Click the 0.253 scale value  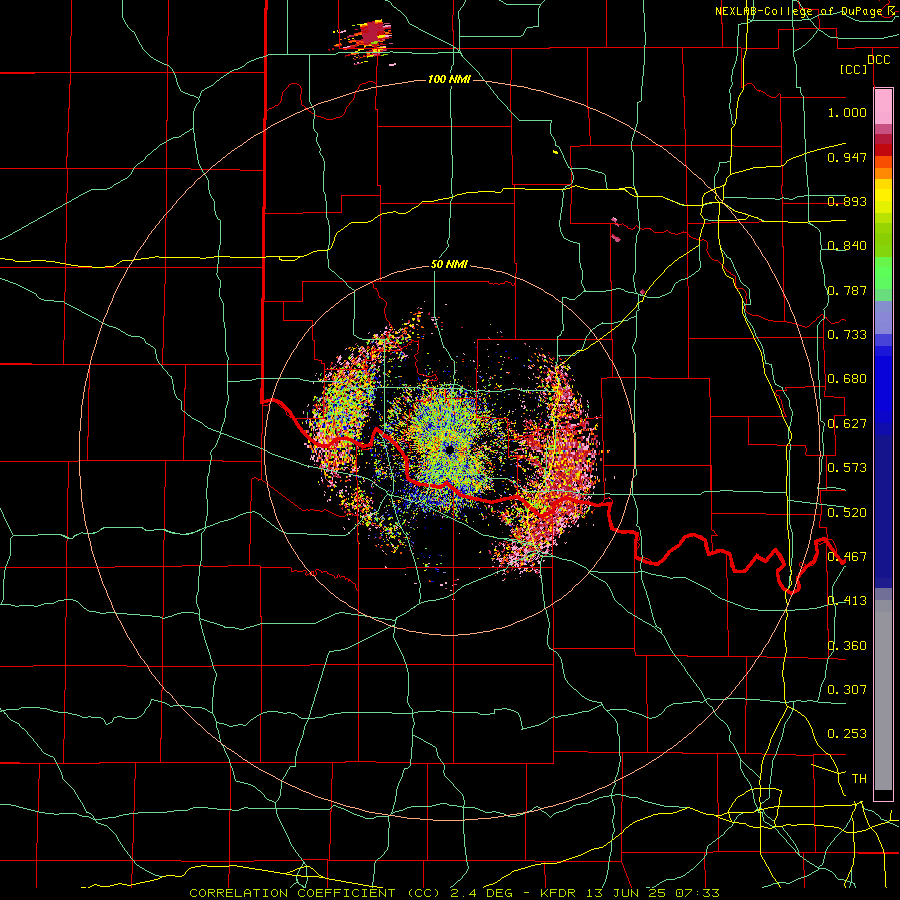click(847, 734)
